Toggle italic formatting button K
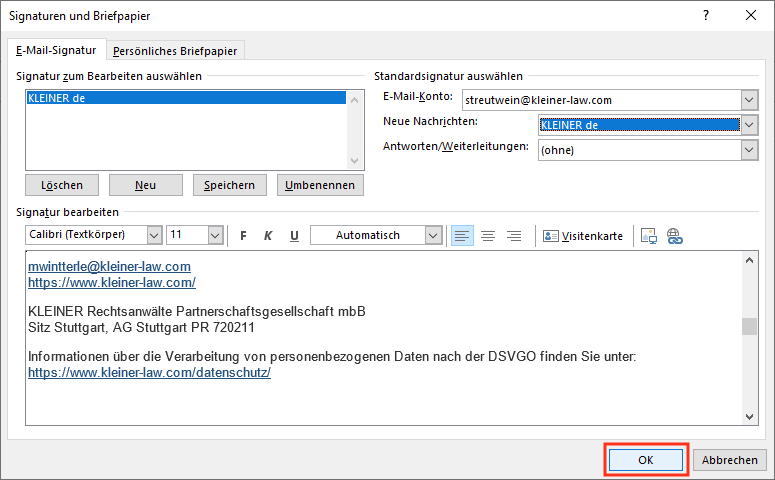Viewport: 775px width, 480px height. tap(268, 236)
